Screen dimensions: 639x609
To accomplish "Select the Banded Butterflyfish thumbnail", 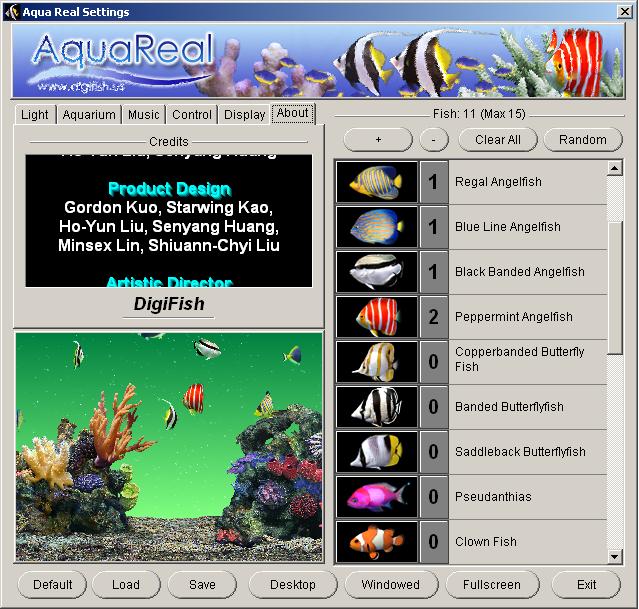I will [377, 407].
